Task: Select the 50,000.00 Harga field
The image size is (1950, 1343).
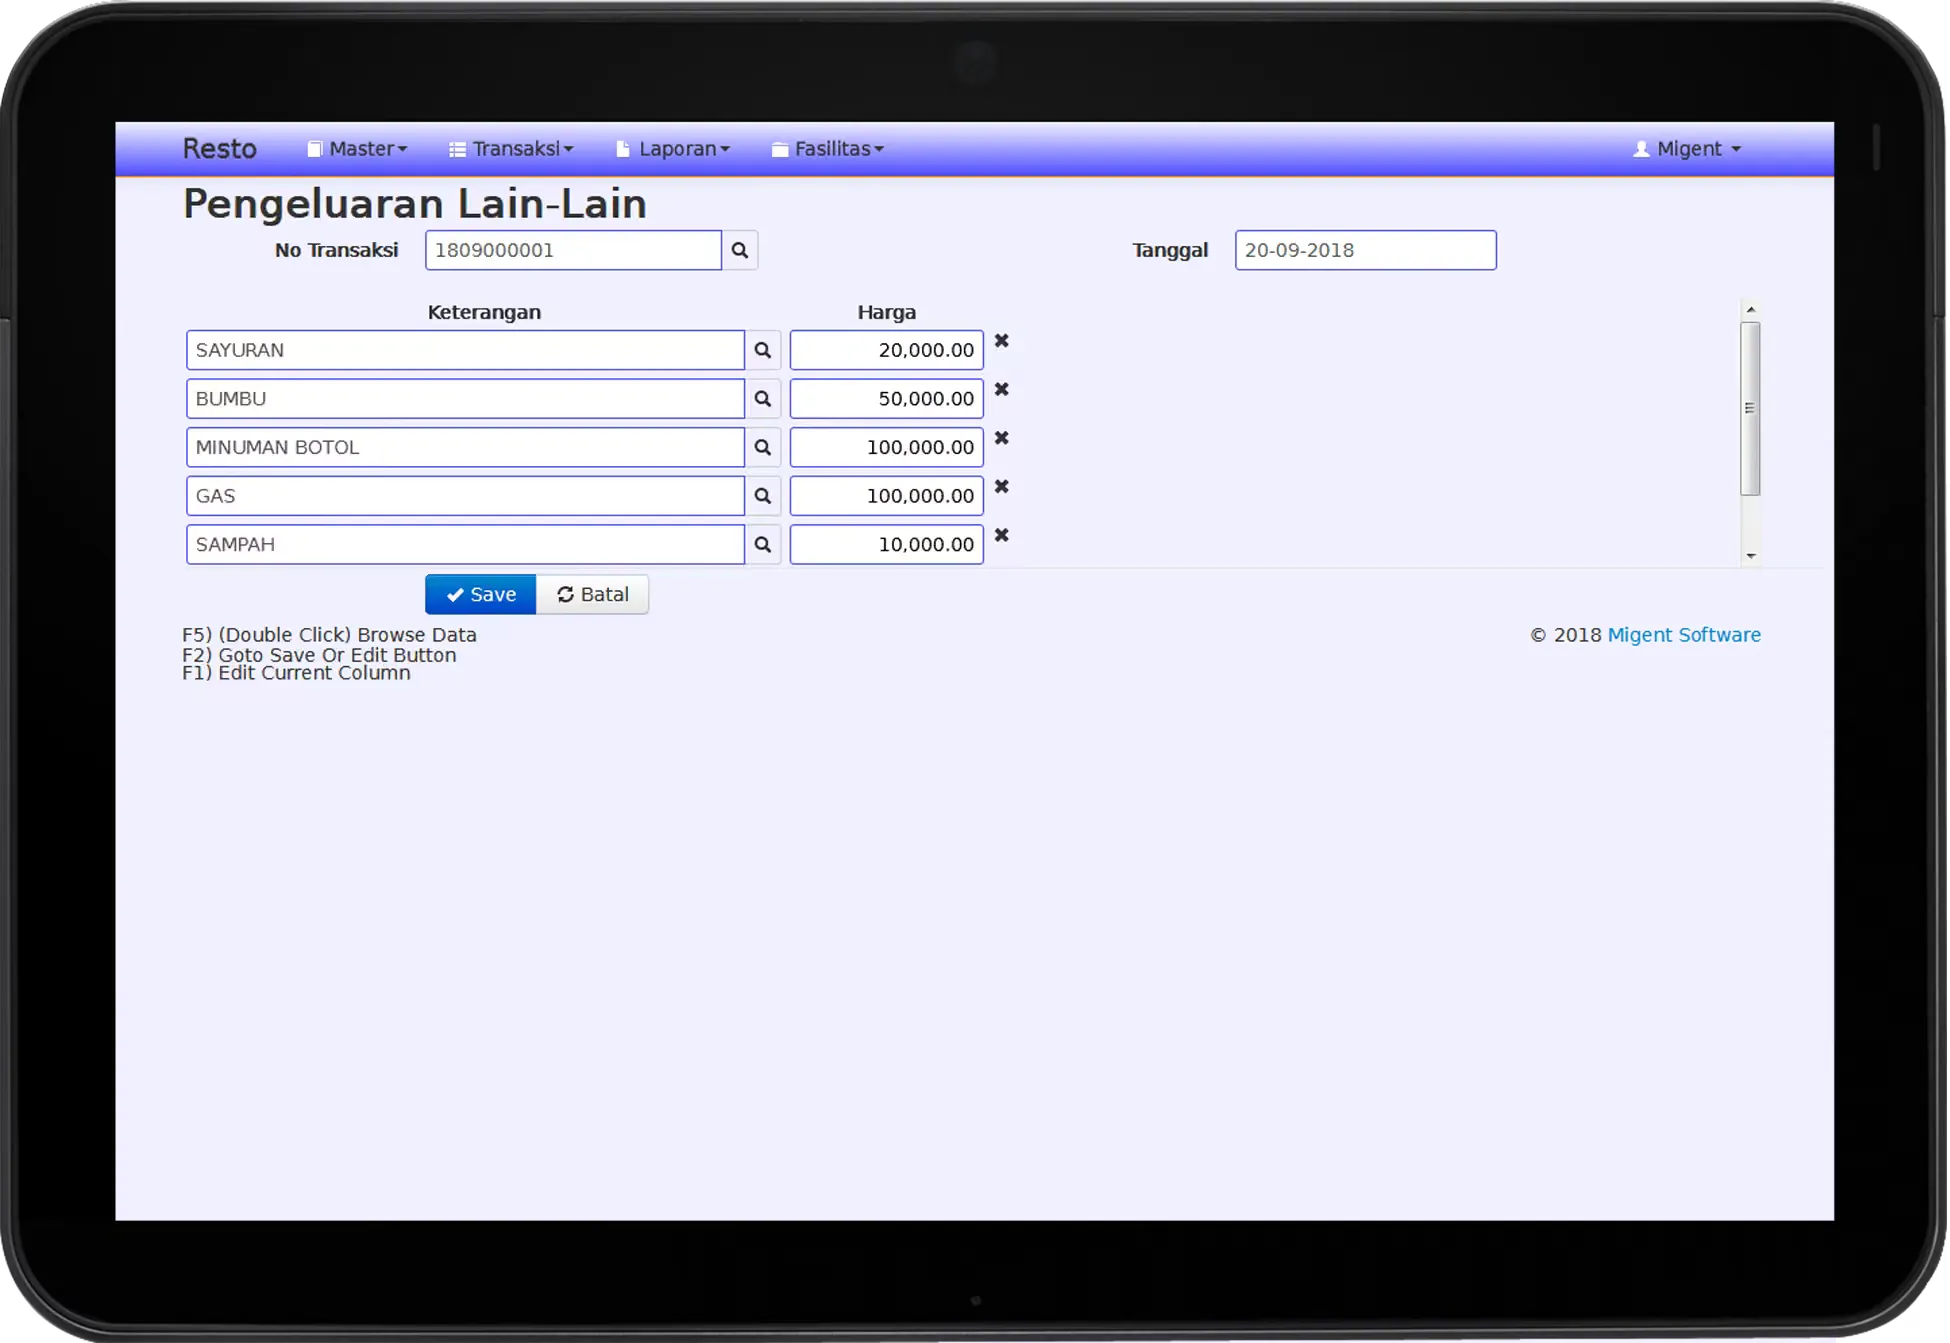Action: [x=886, y=399]
